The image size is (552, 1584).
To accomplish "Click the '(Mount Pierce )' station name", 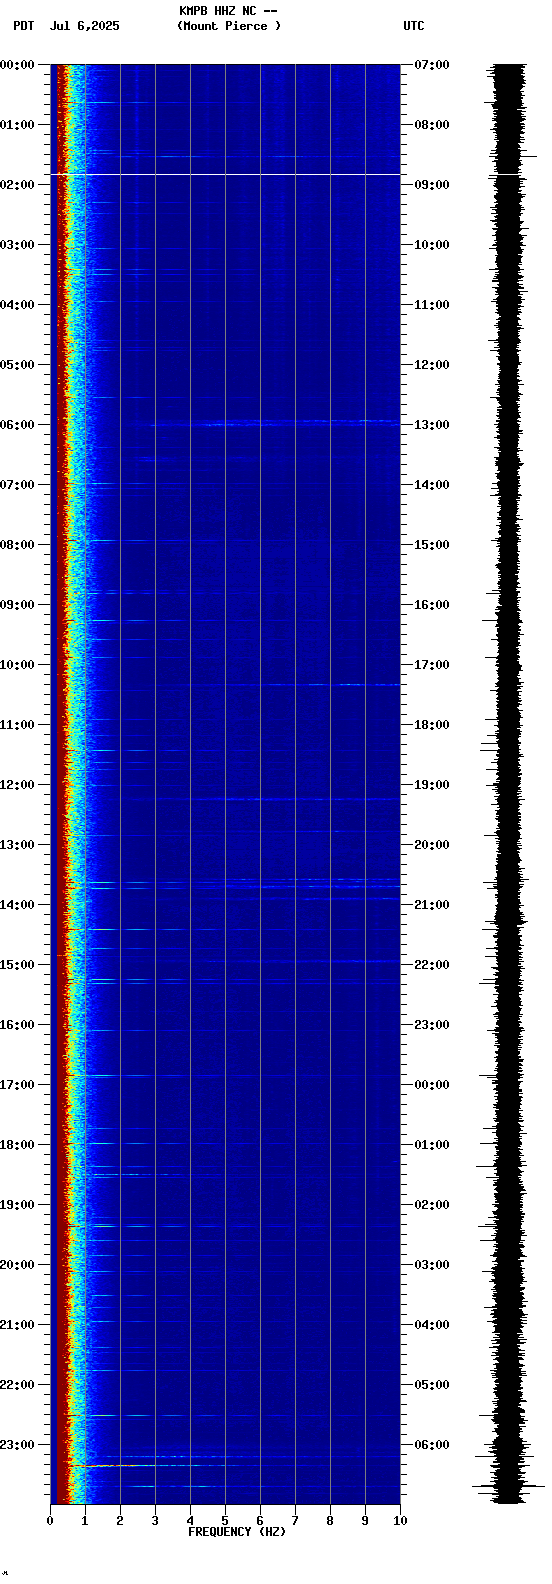I will pos(229,26).
